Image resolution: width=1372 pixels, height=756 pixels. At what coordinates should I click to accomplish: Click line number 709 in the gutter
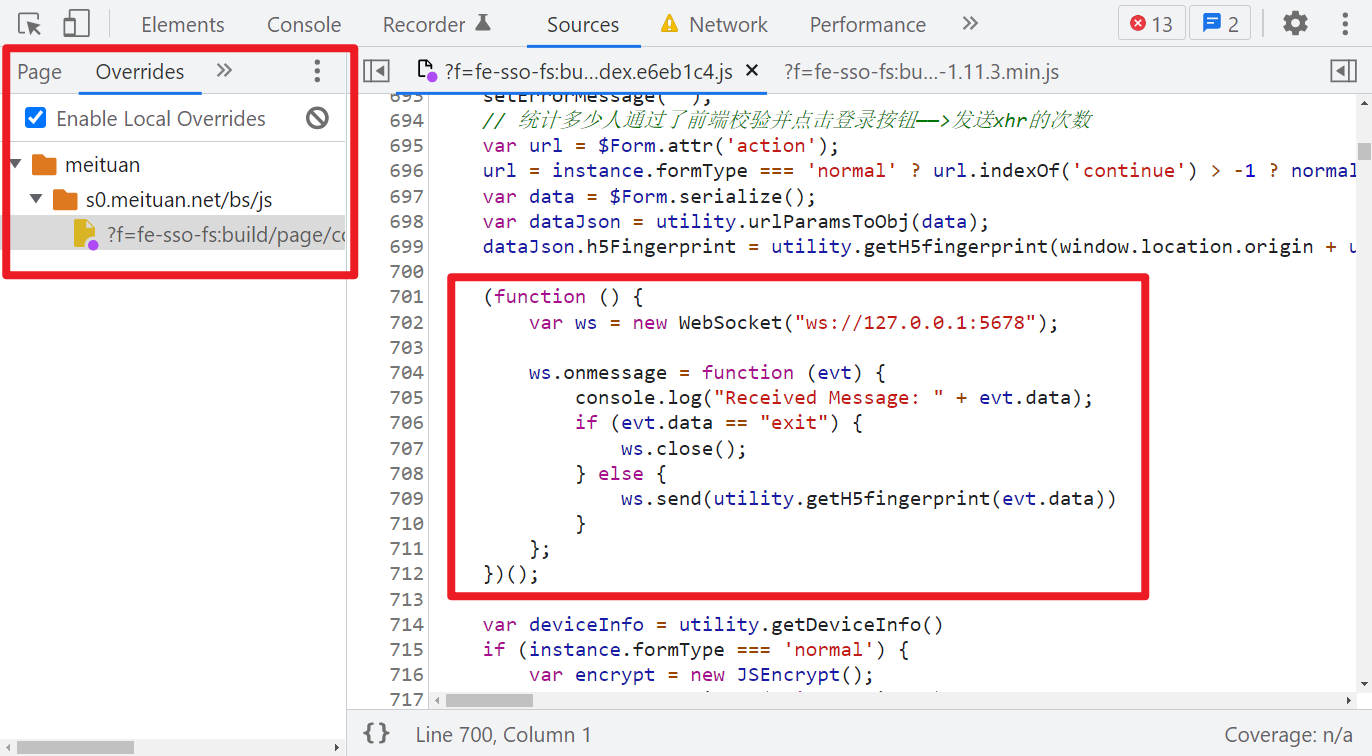click(x=407, y=498)
